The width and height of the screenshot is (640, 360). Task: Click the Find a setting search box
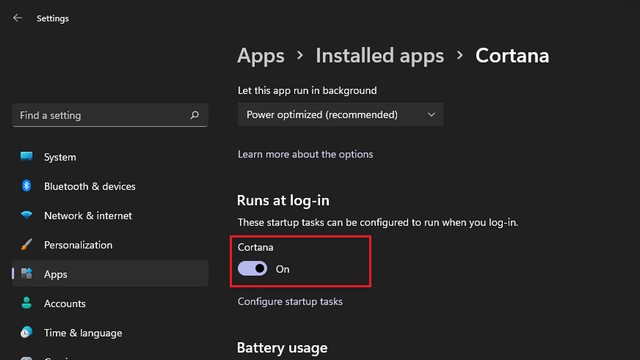point(110,115)
